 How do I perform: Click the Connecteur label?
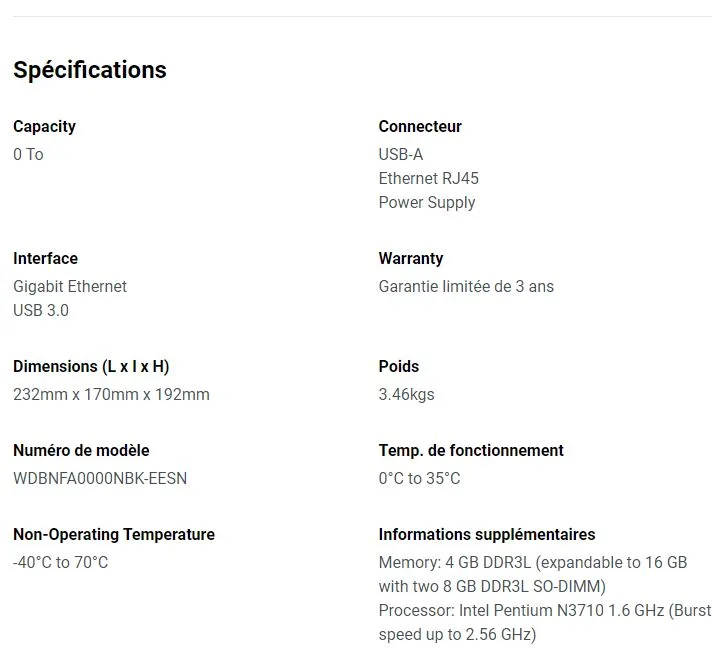pos(420,126)
